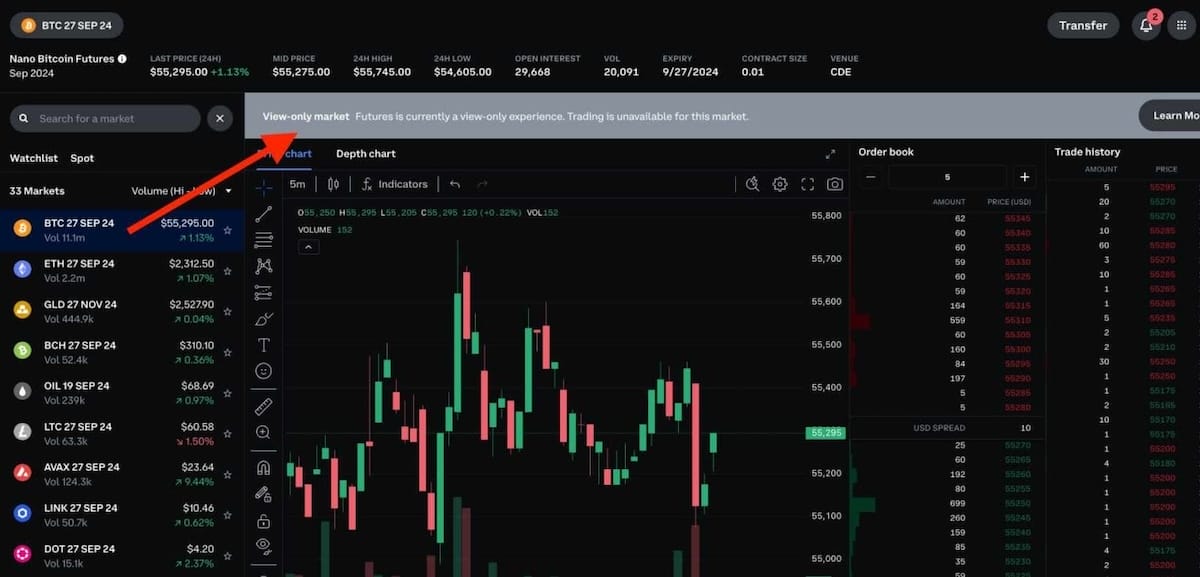Open the Volume (Hi - Low) sort dropdown
1200x577 pixels.
tap(181, 190)
